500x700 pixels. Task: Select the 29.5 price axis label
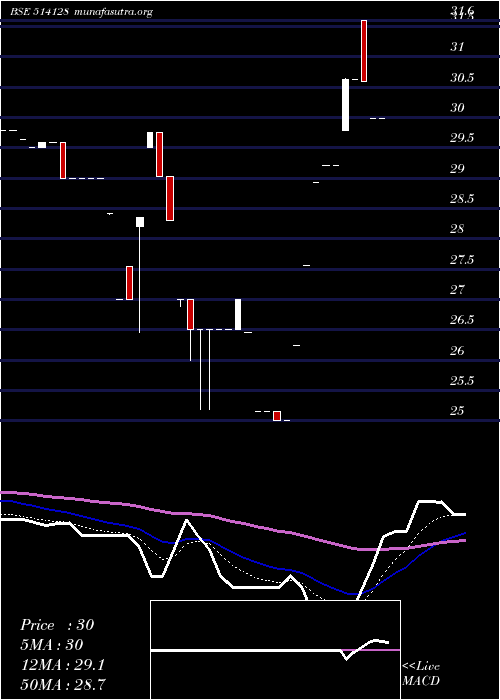[x=462, y=138]
